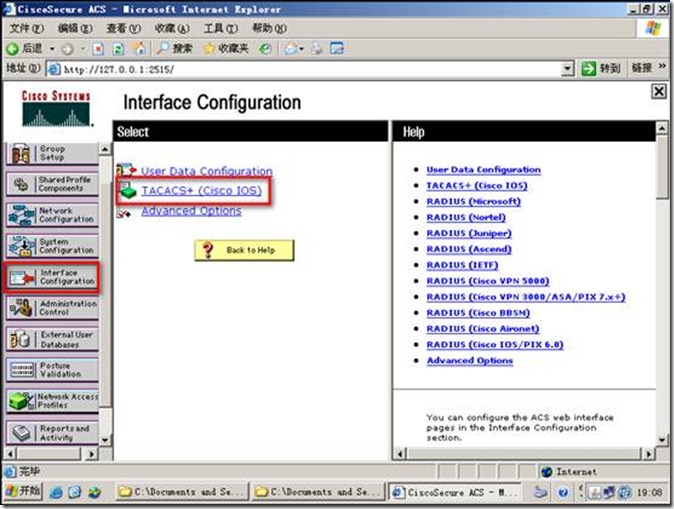Viewport: 674px width, 509px height.
Task: Click the User Data Configuration icon
Action: pos(126,170)
